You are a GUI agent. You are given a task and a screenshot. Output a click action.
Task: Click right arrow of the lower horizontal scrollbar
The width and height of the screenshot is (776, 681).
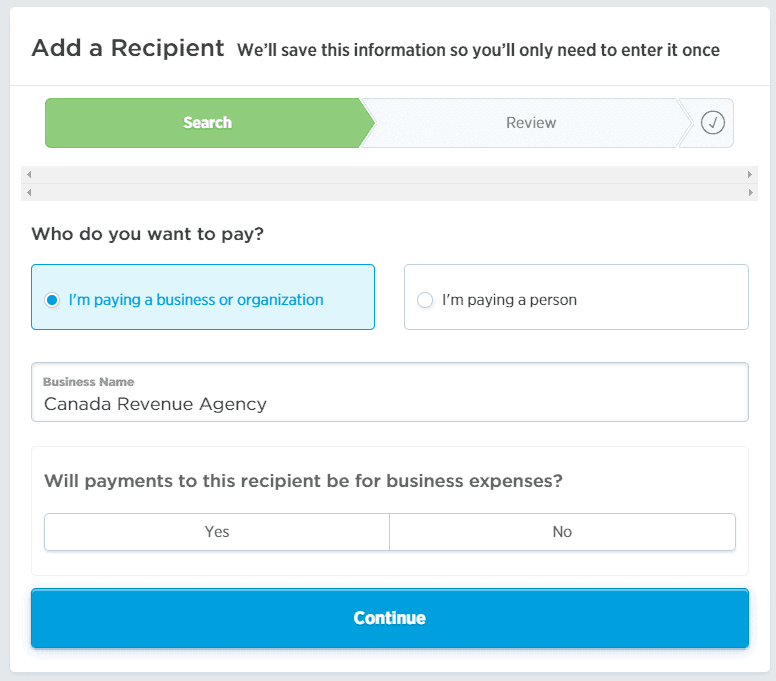[750, 192]
